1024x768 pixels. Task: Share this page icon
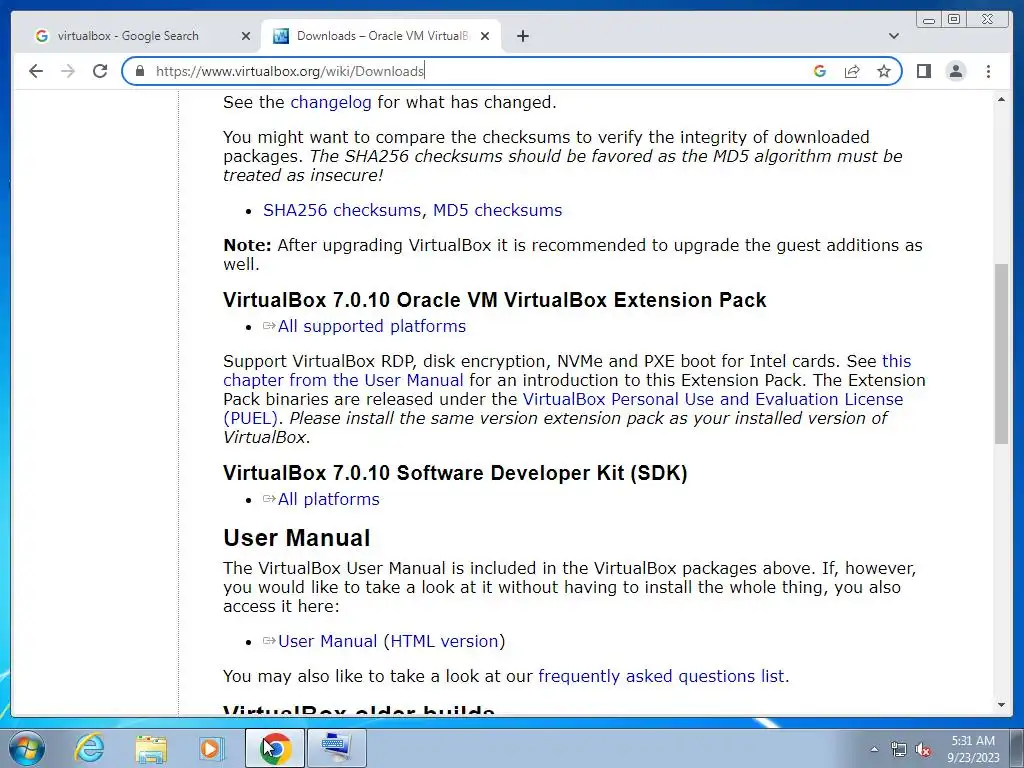click(x=852, y=71)
